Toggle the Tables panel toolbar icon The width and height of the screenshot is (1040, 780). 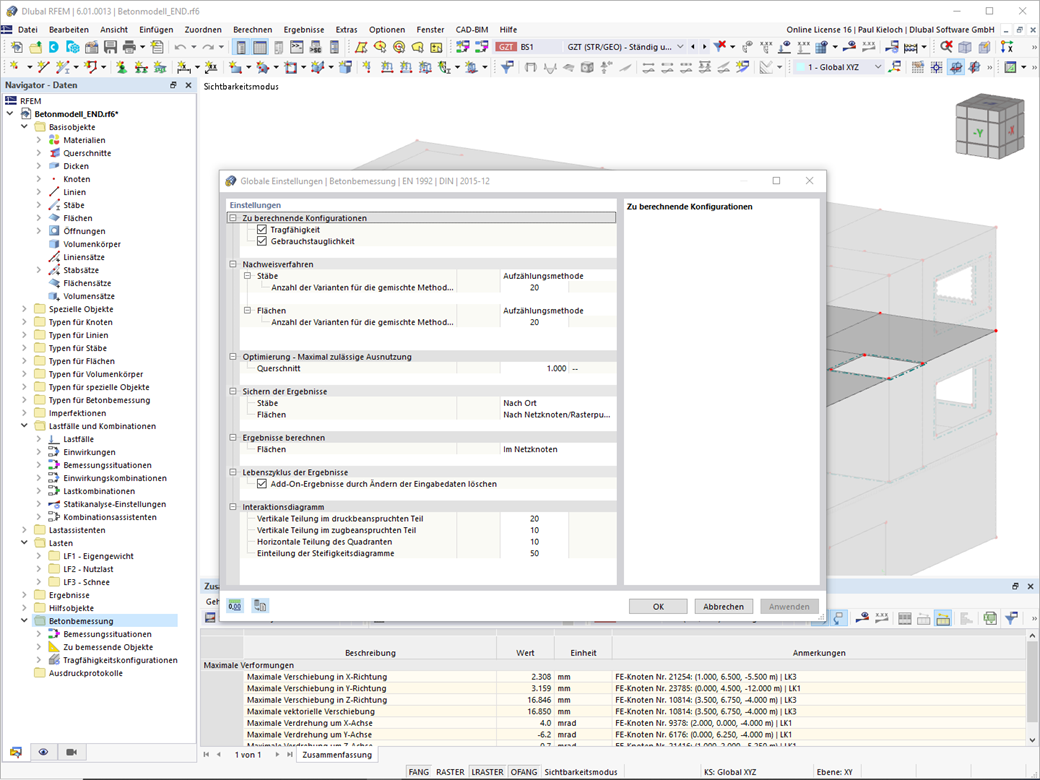coord(260,47)
